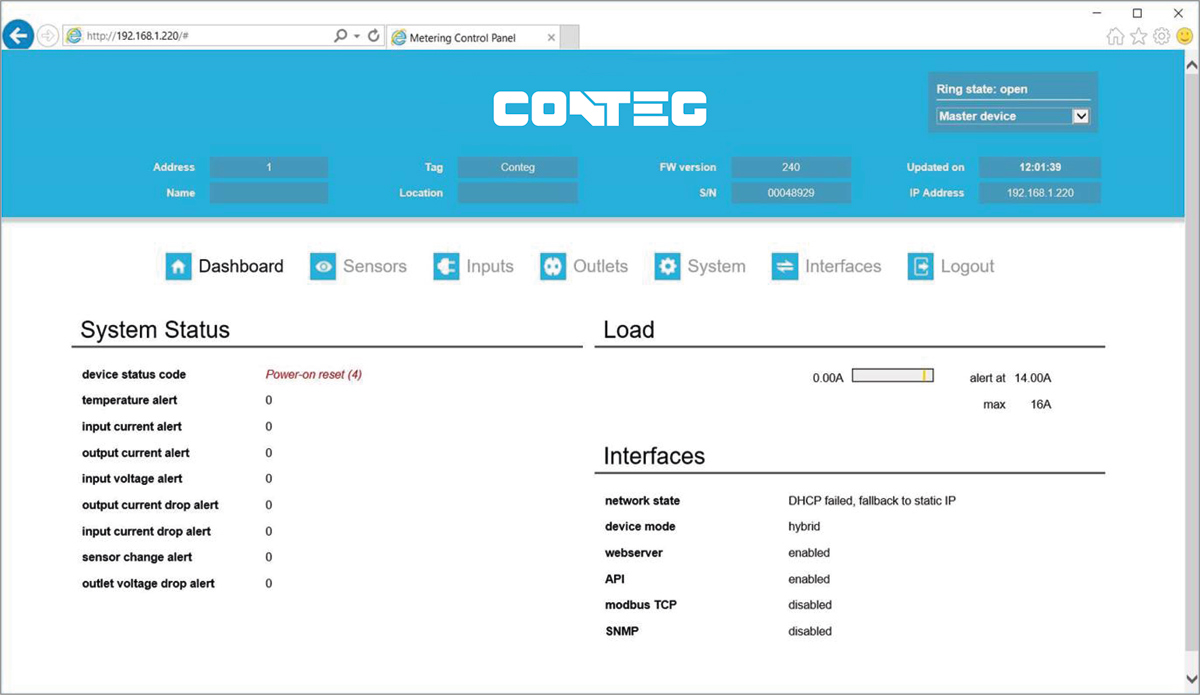Expand the address bar search dropdown arrow
This screenshot has width=1200, height=695.
[x=357, y=36]
